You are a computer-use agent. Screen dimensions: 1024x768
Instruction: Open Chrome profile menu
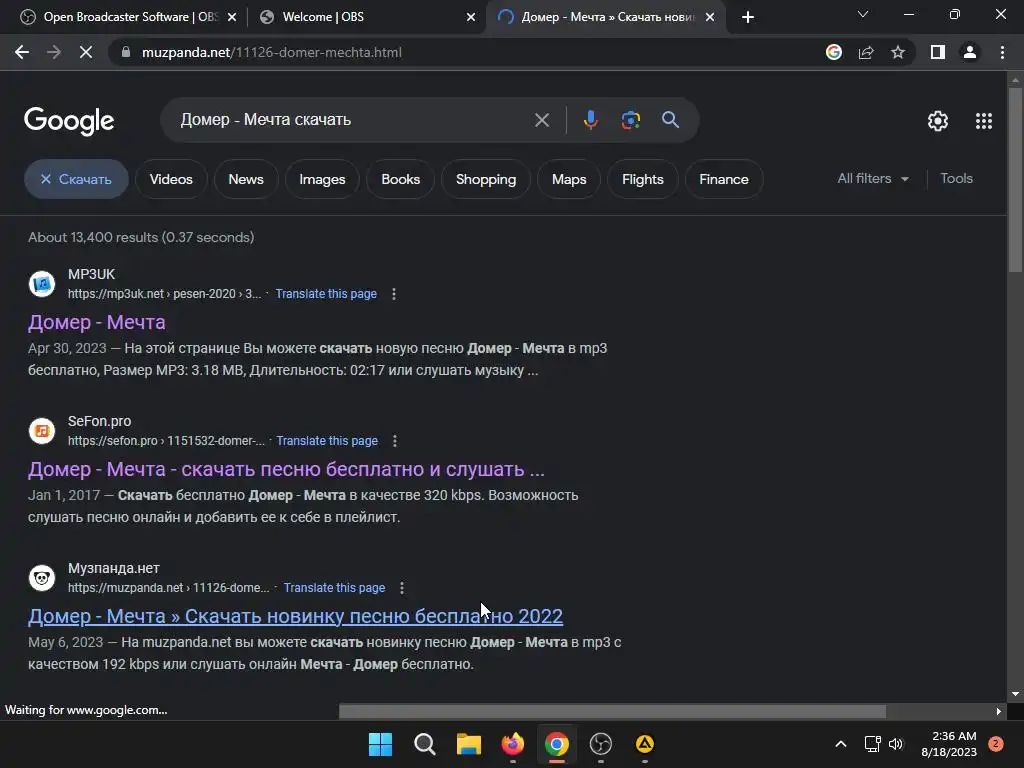point(970,52)
